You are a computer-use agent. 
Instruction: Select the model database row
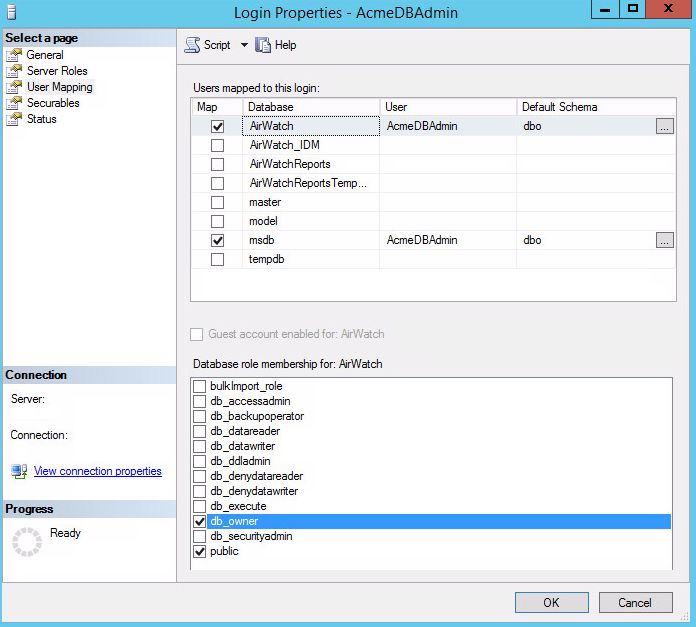tap(434, 221)
